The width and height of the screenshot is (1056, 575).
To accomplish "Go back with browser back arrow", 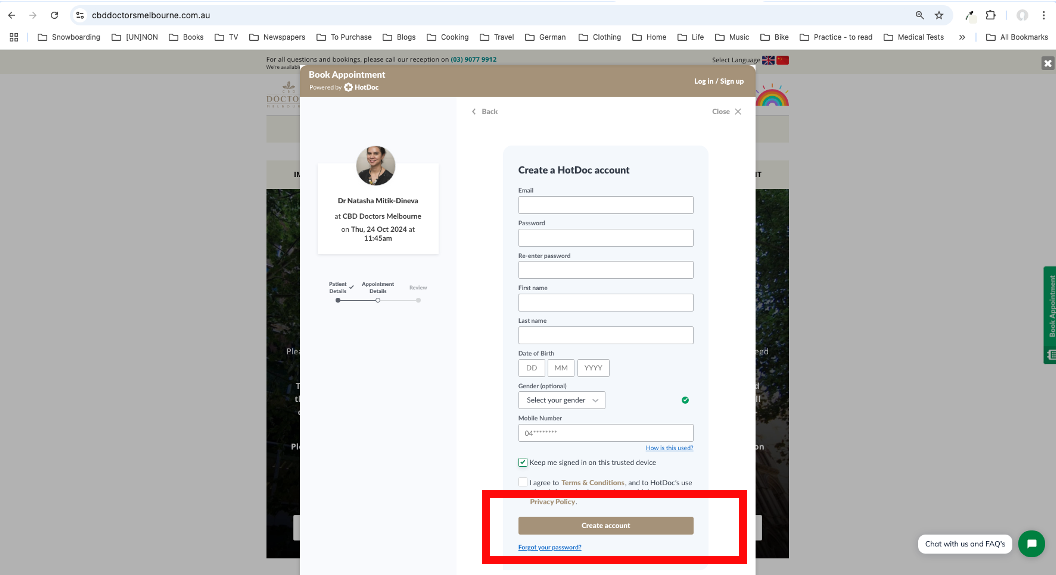I will pyautogui.click(x=11, y=15).
